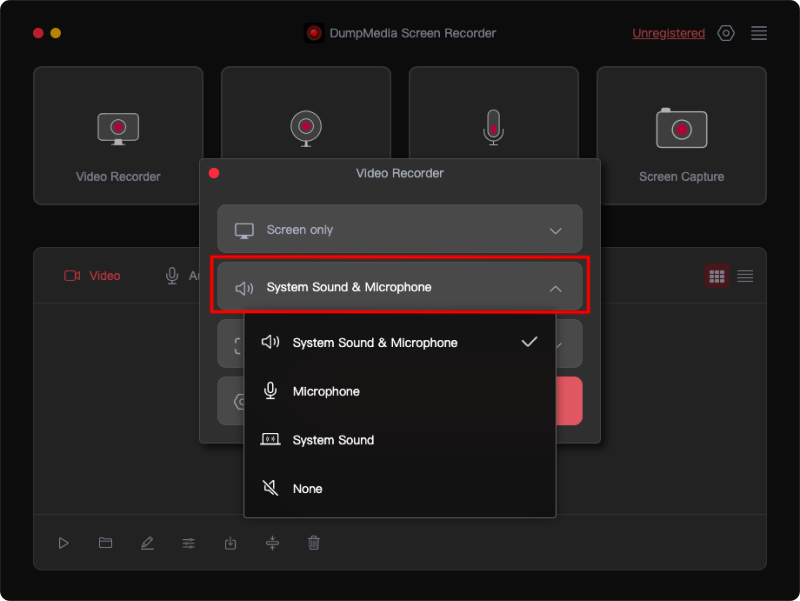
Task: Select None audio option
Action: (x=399, y=488)
